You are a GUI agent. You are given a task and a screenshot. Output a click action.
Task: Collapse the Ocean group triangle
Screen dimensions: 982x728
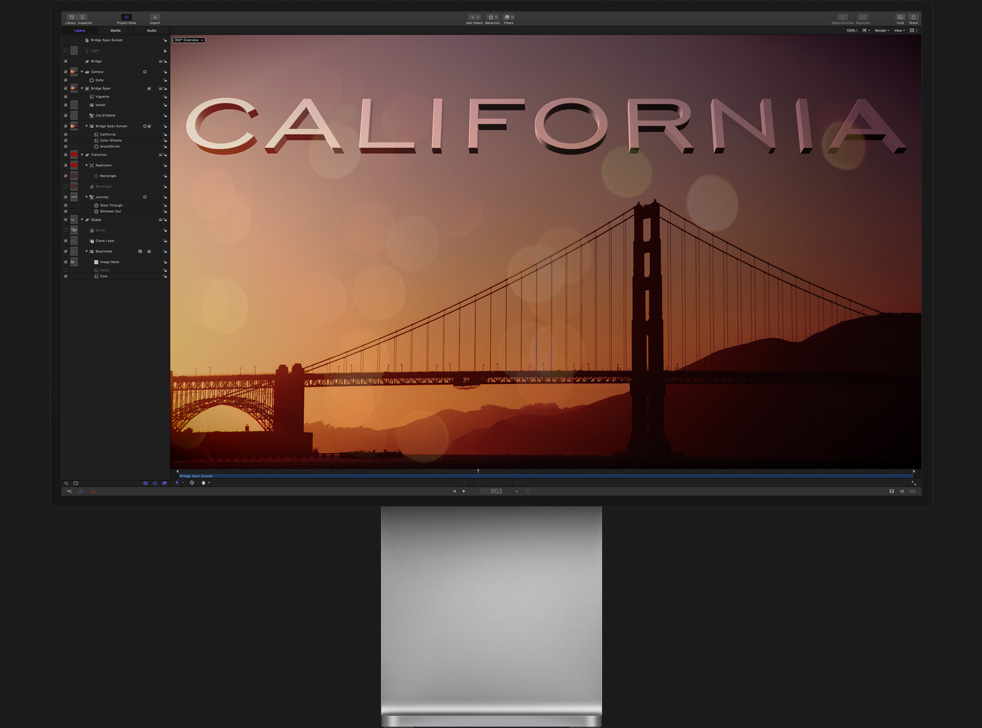pos(83,220)
